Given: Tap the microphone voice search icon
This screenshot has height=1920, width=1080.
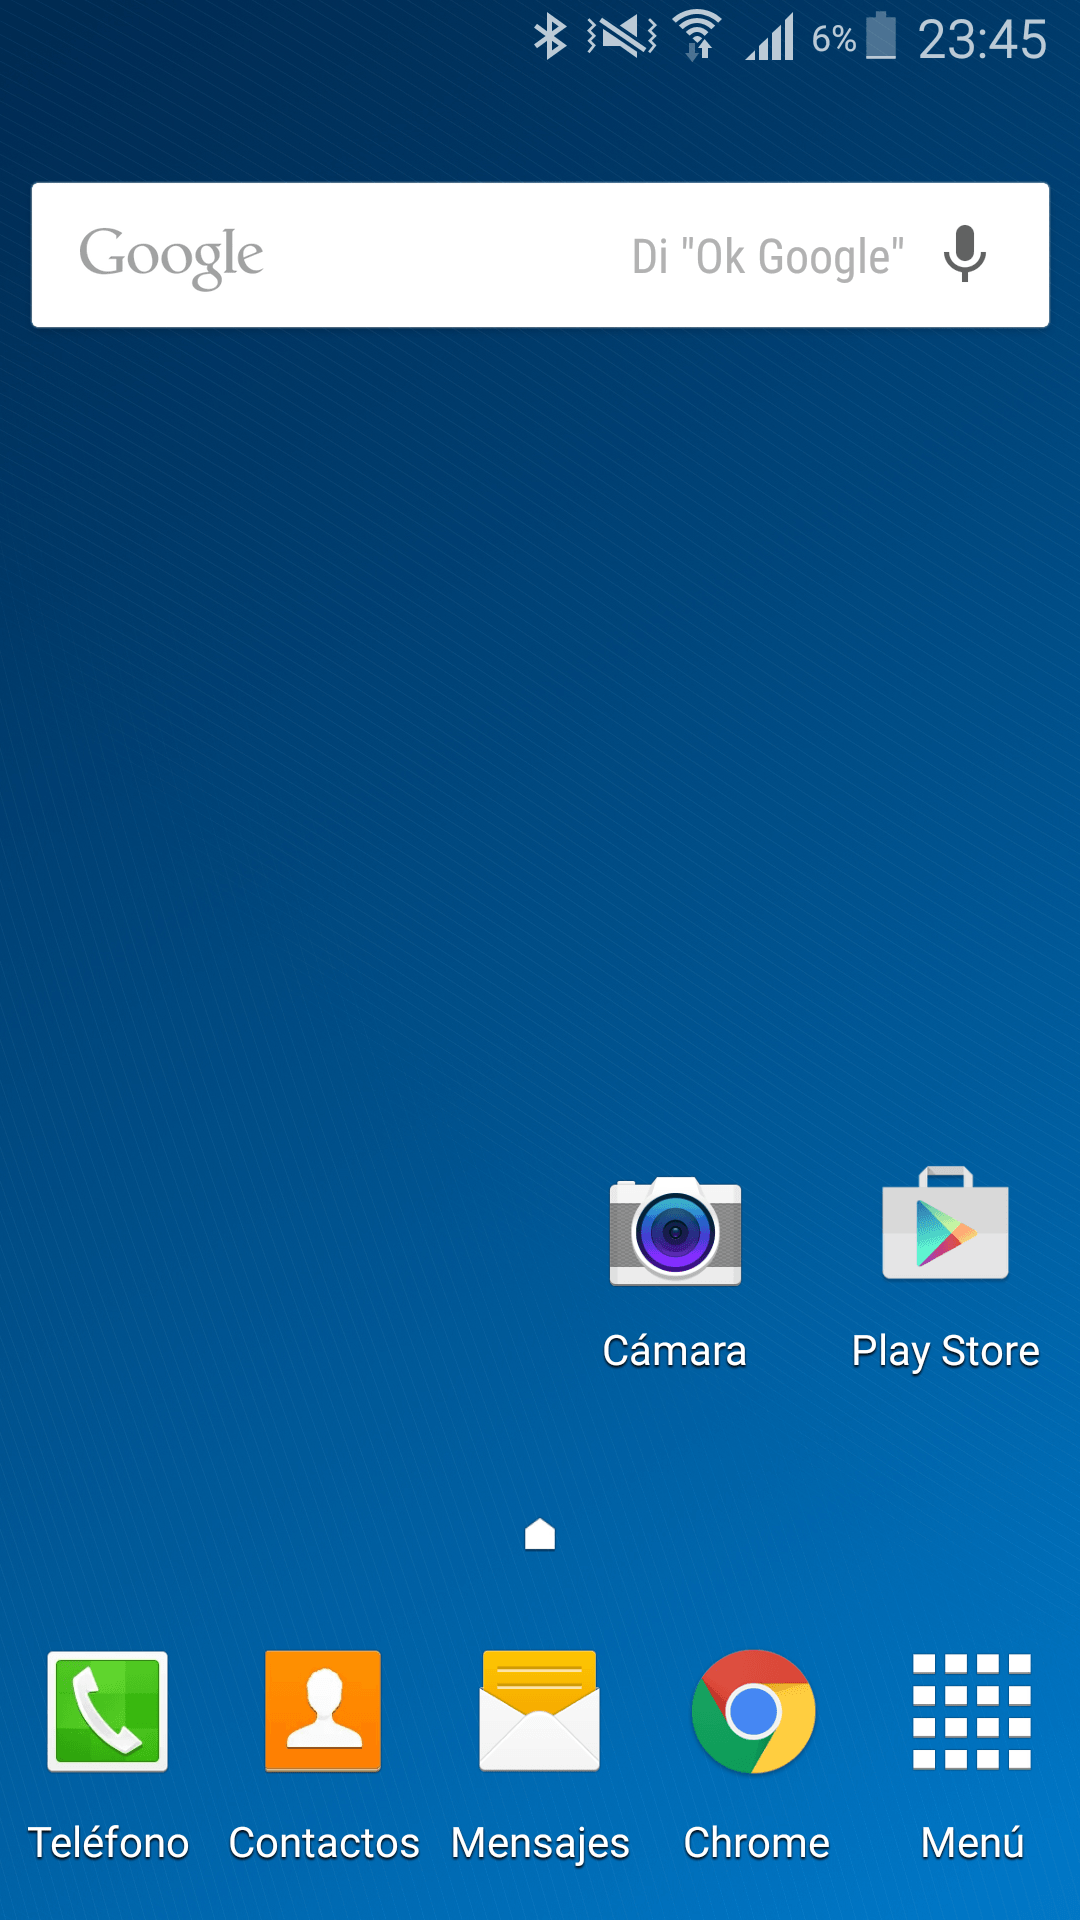Looking at the screenshot, I should tap(965, 255).
